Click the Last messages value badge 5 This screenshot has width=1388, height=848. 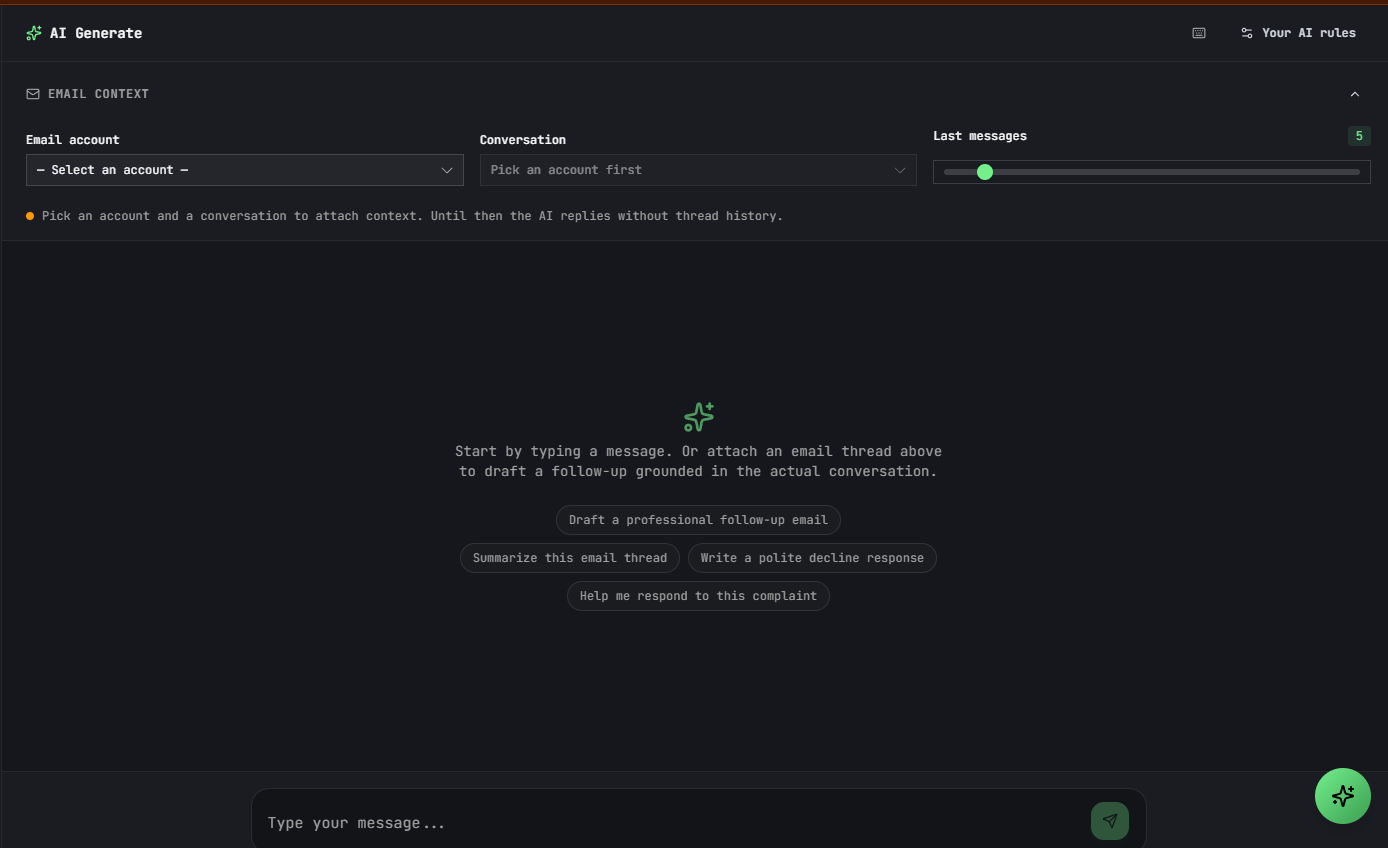coord(1359,136)
